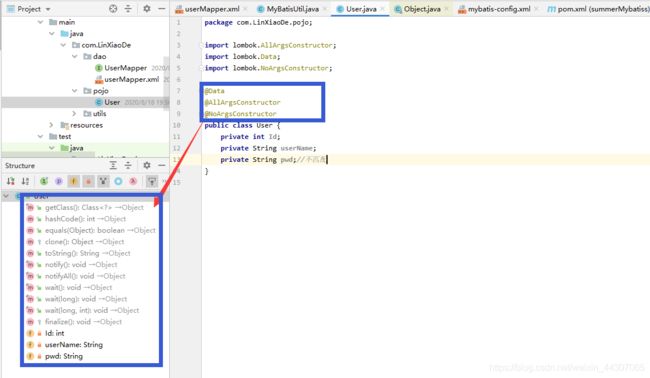Viewport: 650px width, 378px height.
Task: Close the Object.java tab
Action: tap(446, 9)
